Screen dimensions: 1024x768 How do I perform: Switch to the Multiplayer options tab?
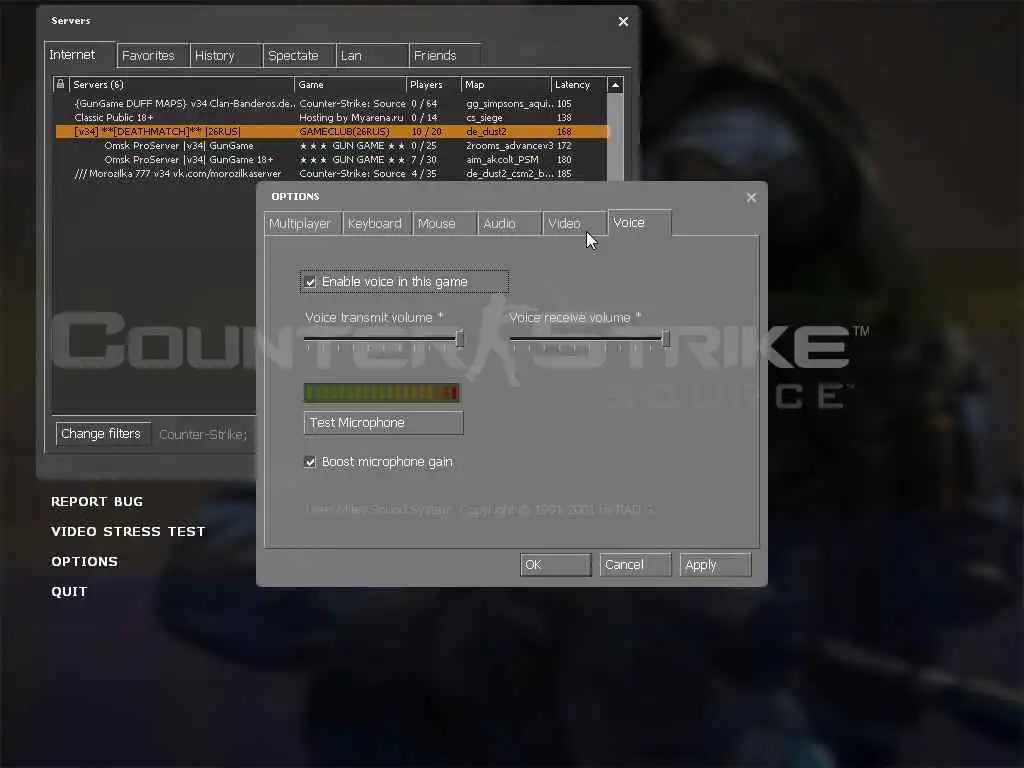(x=302, y=223)
